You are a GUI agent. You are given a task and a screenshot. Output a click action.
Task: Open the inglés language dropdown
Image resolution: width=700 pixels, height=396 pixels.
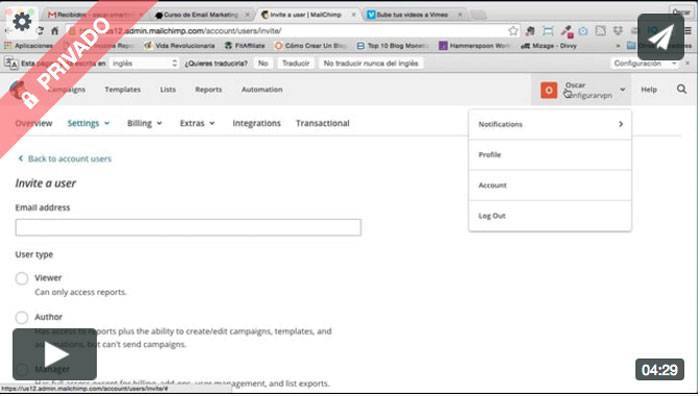point(144,63)
